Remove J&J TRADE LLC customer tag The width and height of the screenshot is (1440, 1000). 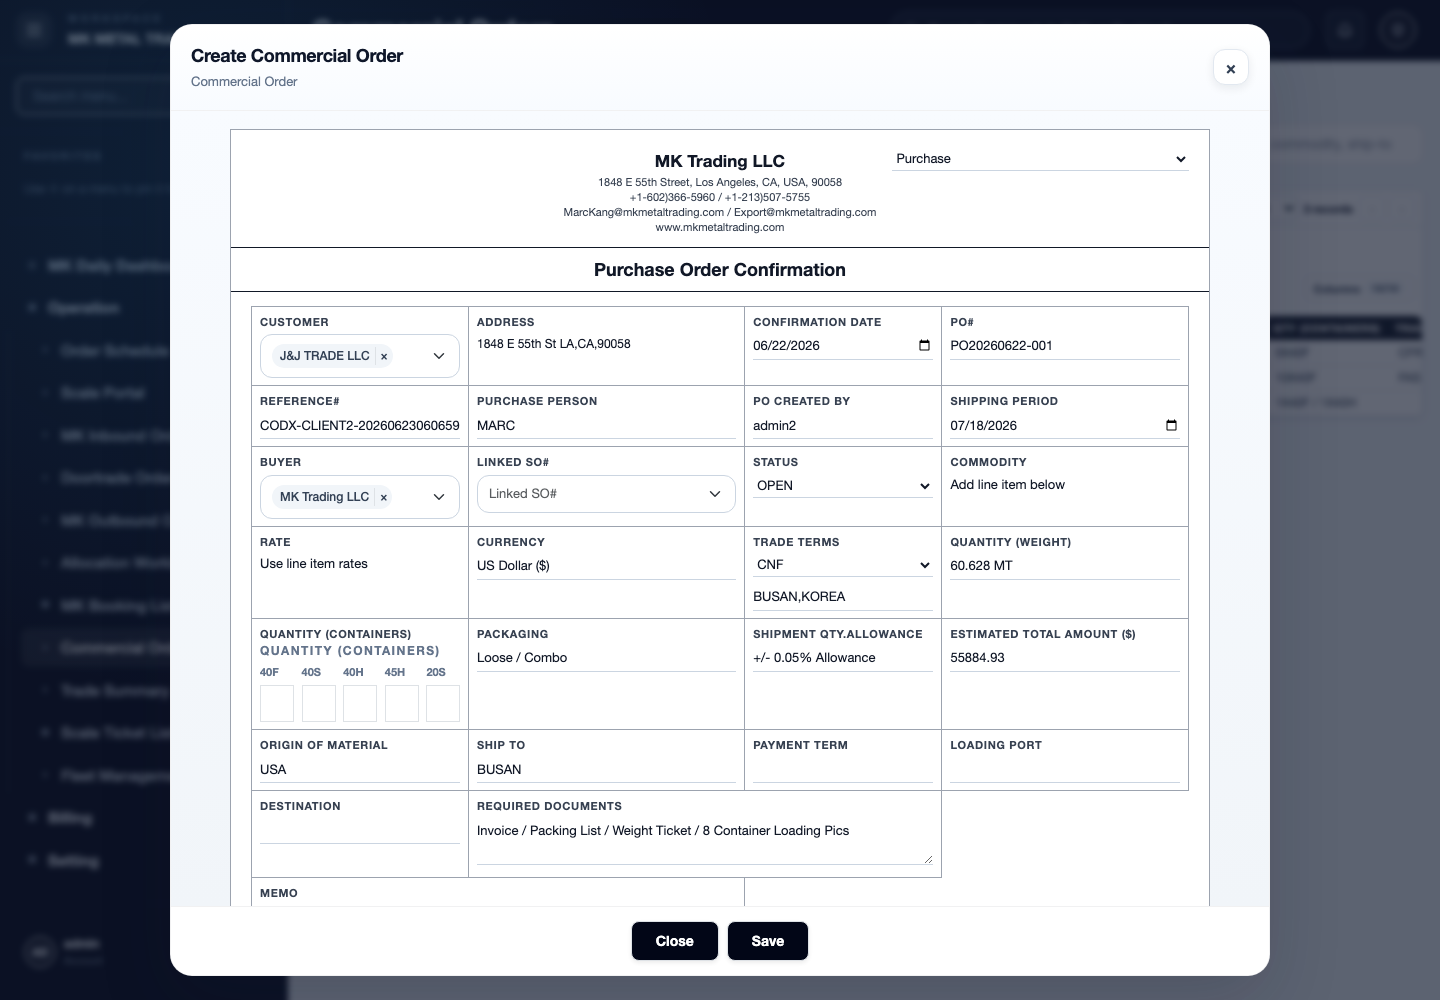384,356
